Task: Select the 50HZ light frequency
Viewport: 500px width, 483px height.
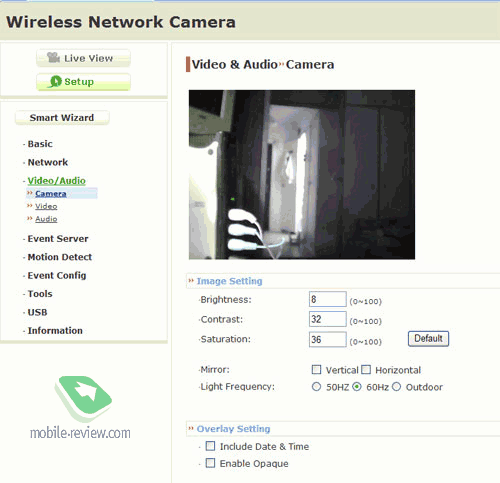Action: (316, 387)
